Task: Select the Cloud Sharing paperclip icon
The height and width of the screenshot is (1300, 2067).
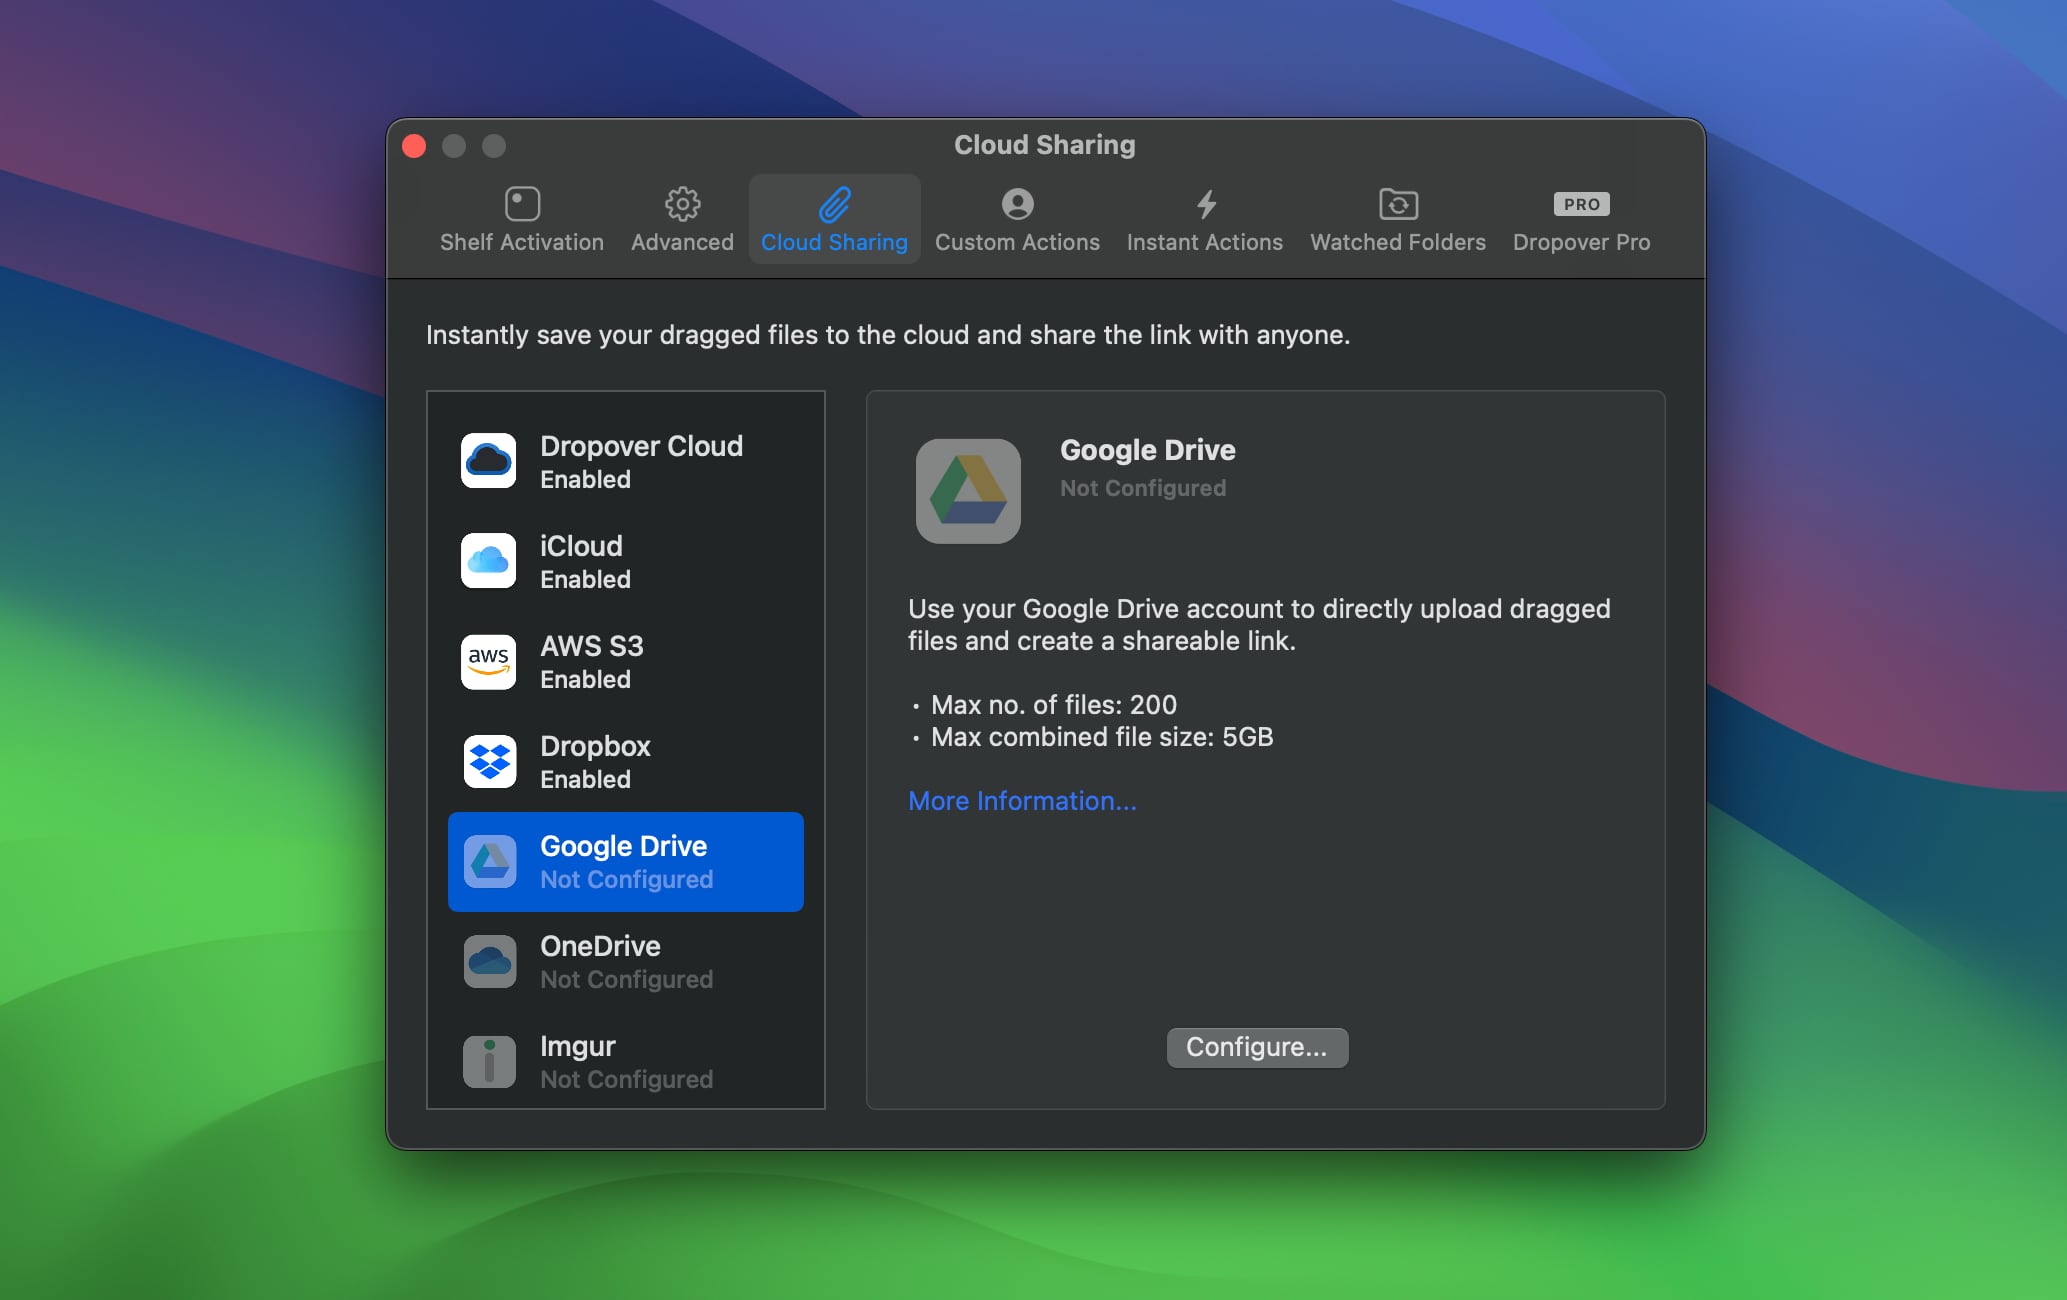Action: [x=834, y=202]
